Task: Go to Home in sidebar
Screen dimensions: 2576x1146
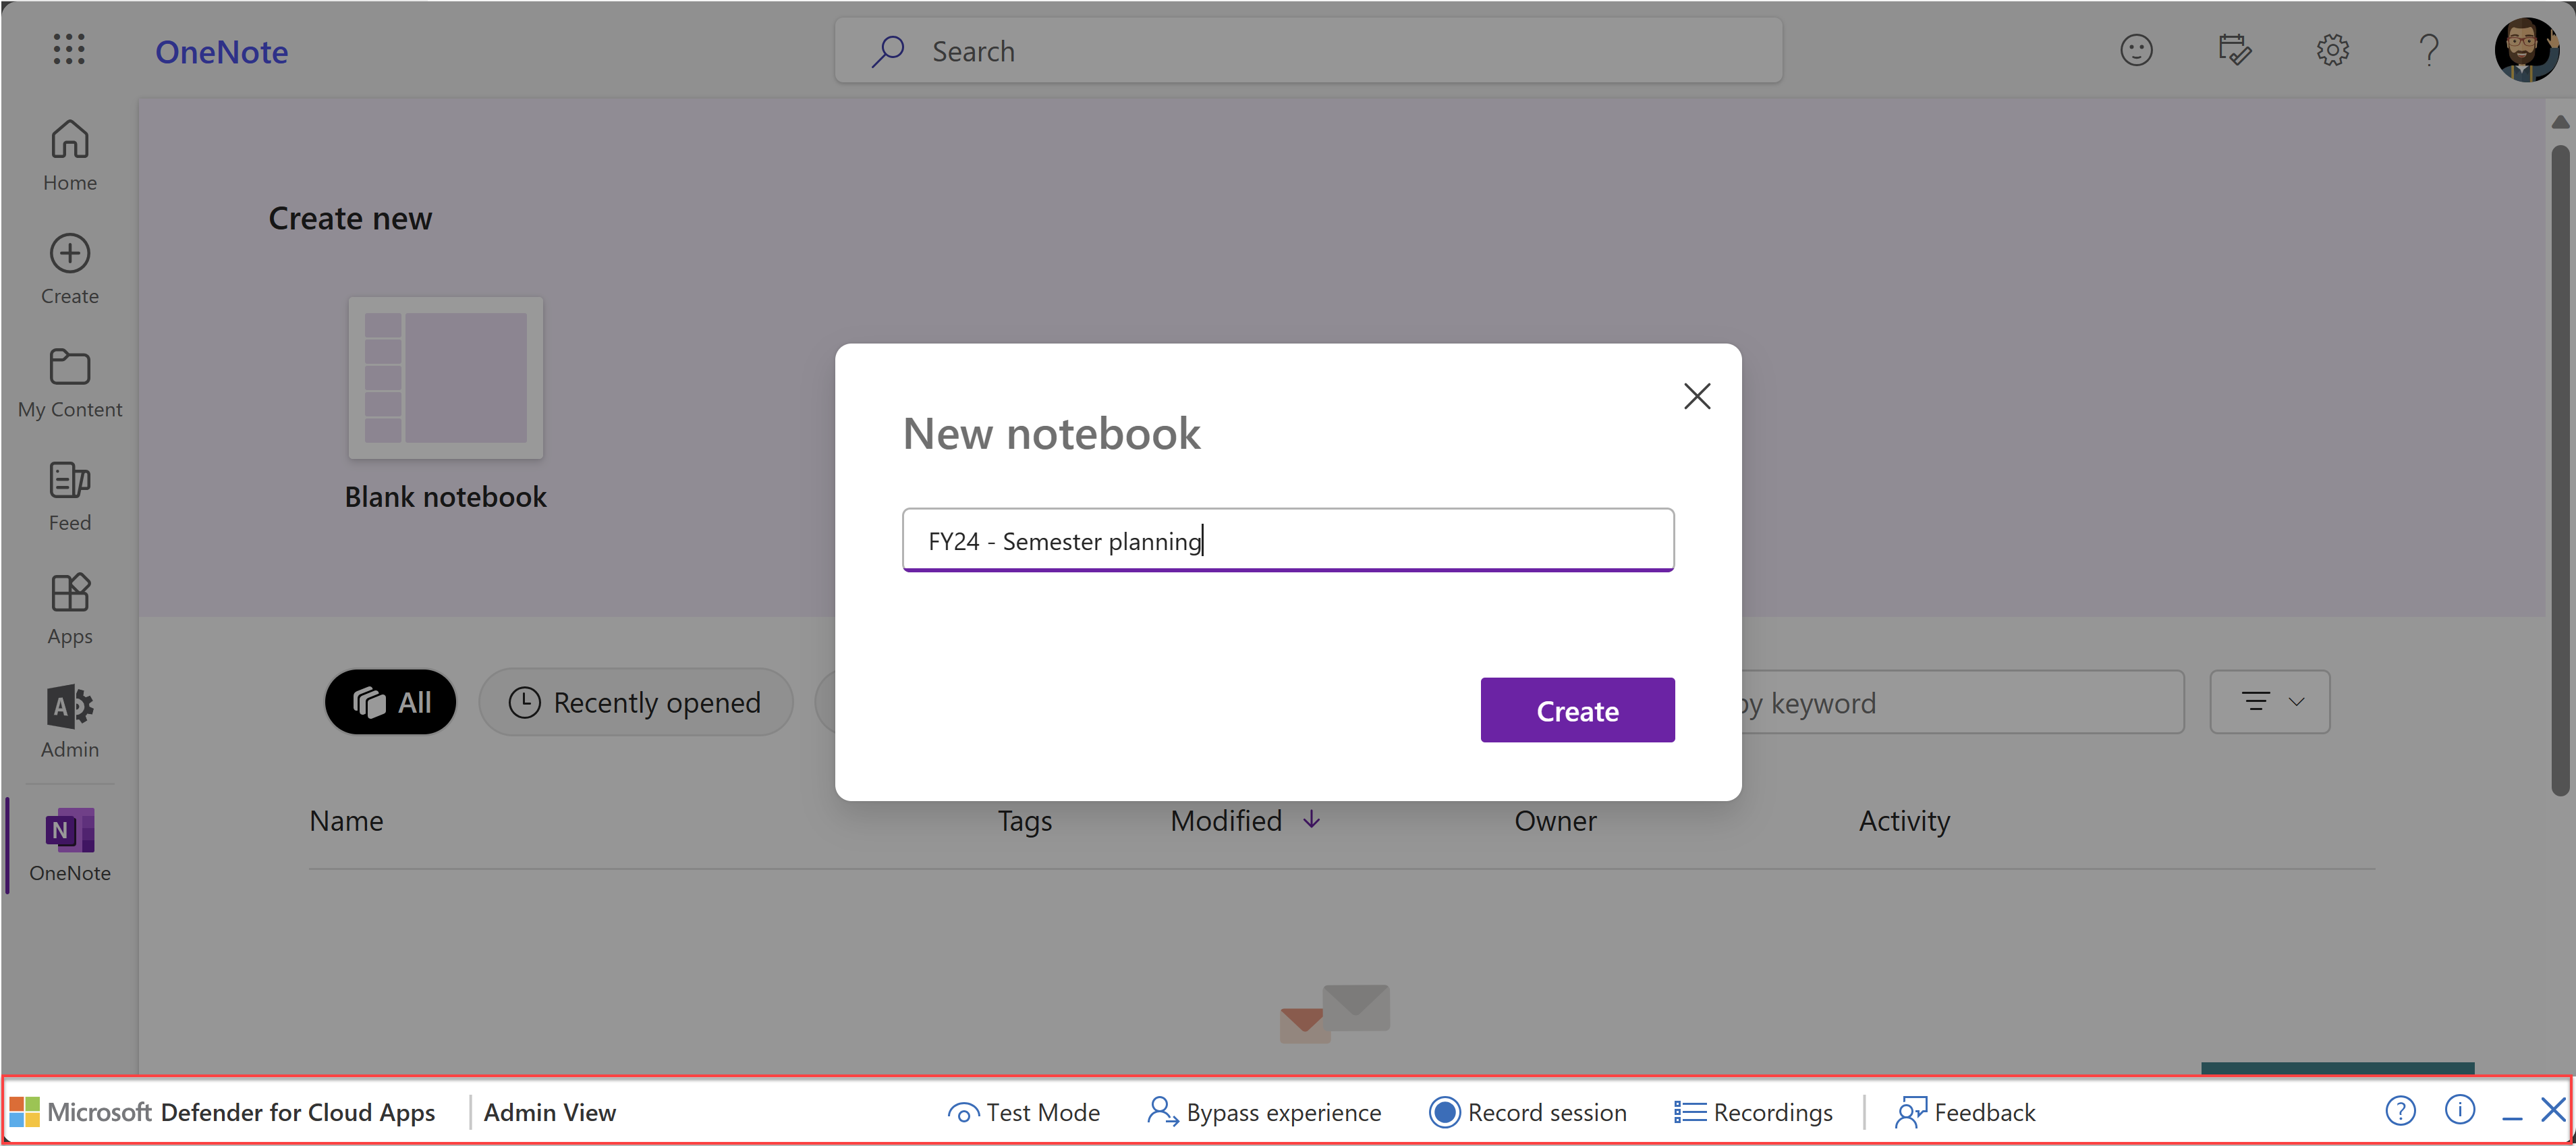Action: click(x=69, y=155)
